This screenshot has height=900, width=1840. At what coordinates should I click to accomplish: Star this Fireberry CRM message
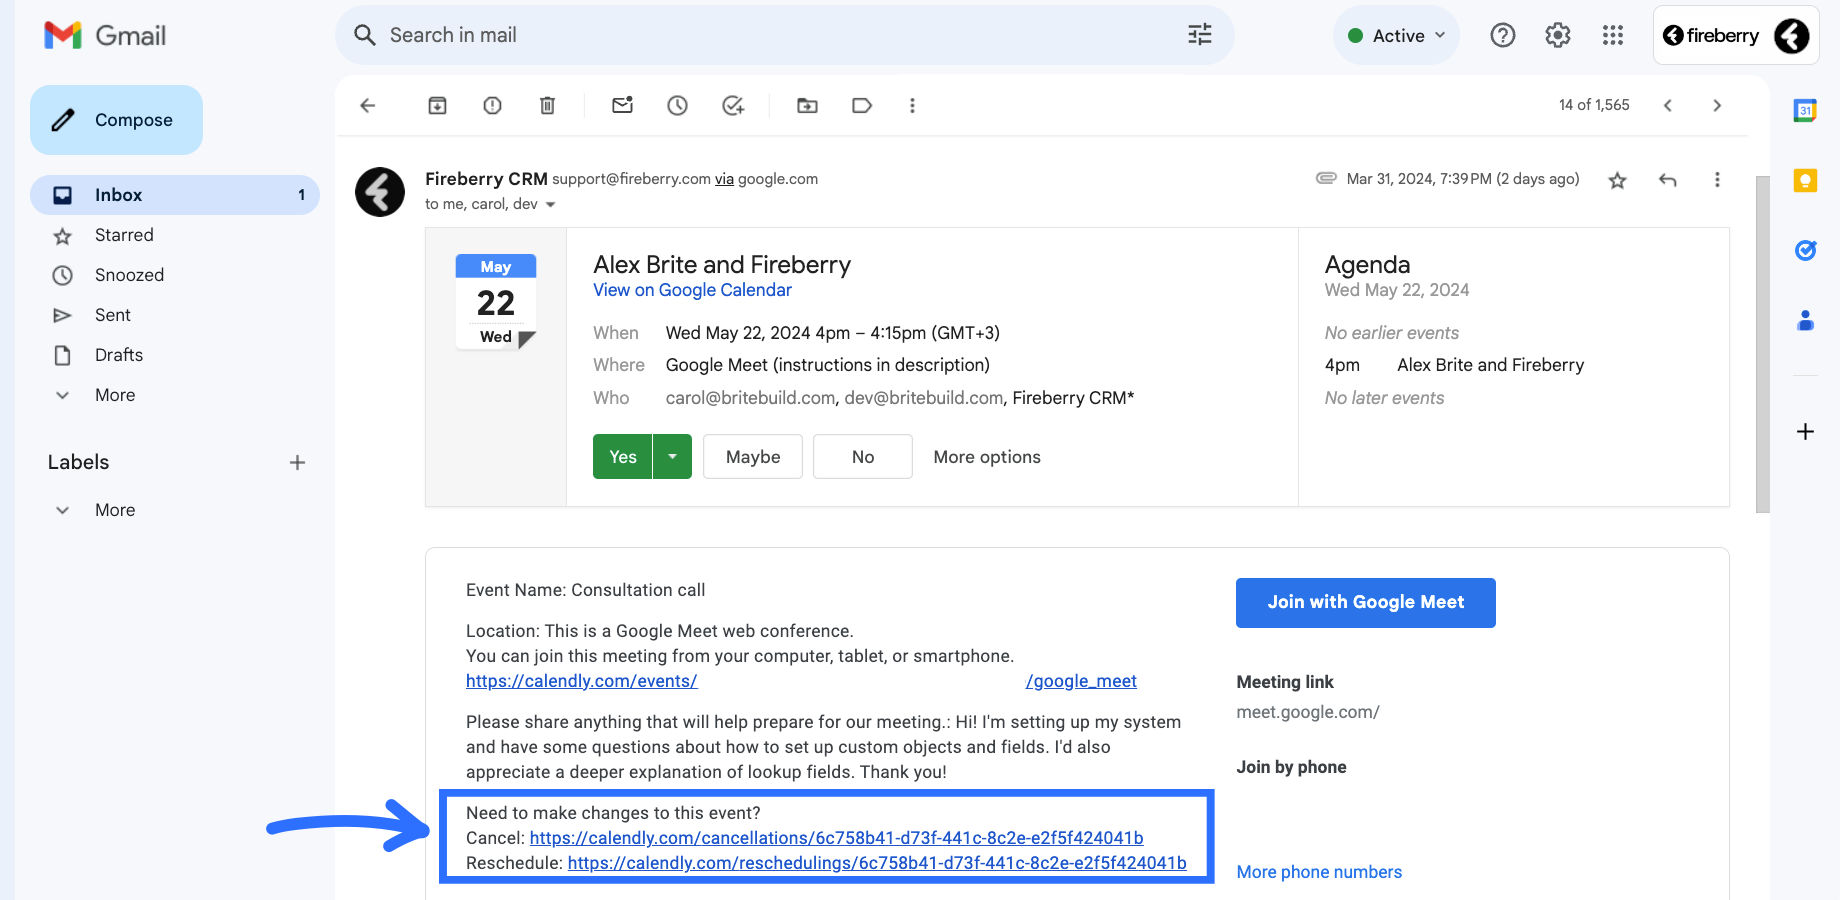click(x=1617, y=180)
